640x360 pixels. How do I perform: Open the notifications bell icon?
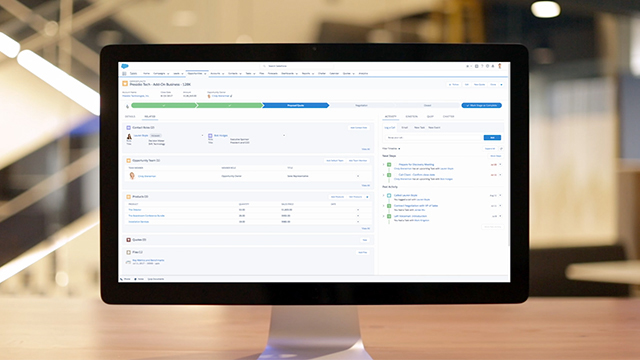click(x=493, y=66)
